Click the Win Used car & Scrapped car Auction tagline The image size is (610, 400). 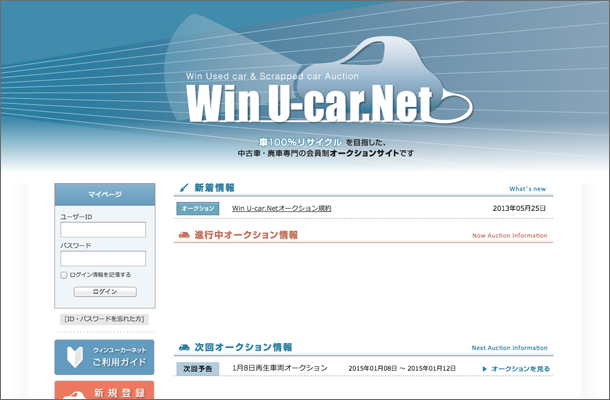[272, 76]
